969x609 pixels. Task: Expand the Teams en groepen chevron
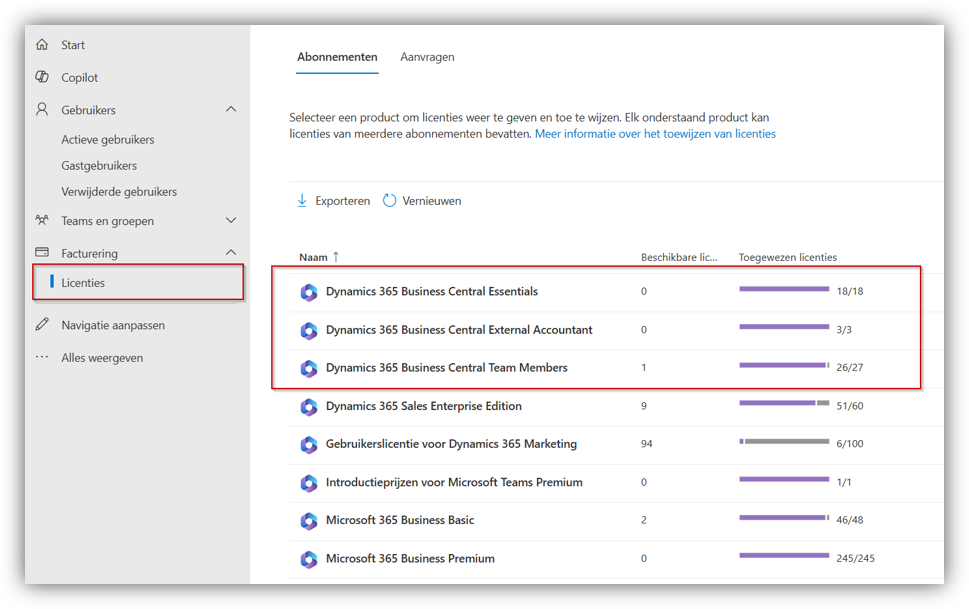pyautogui.click(x=231, y=220)
